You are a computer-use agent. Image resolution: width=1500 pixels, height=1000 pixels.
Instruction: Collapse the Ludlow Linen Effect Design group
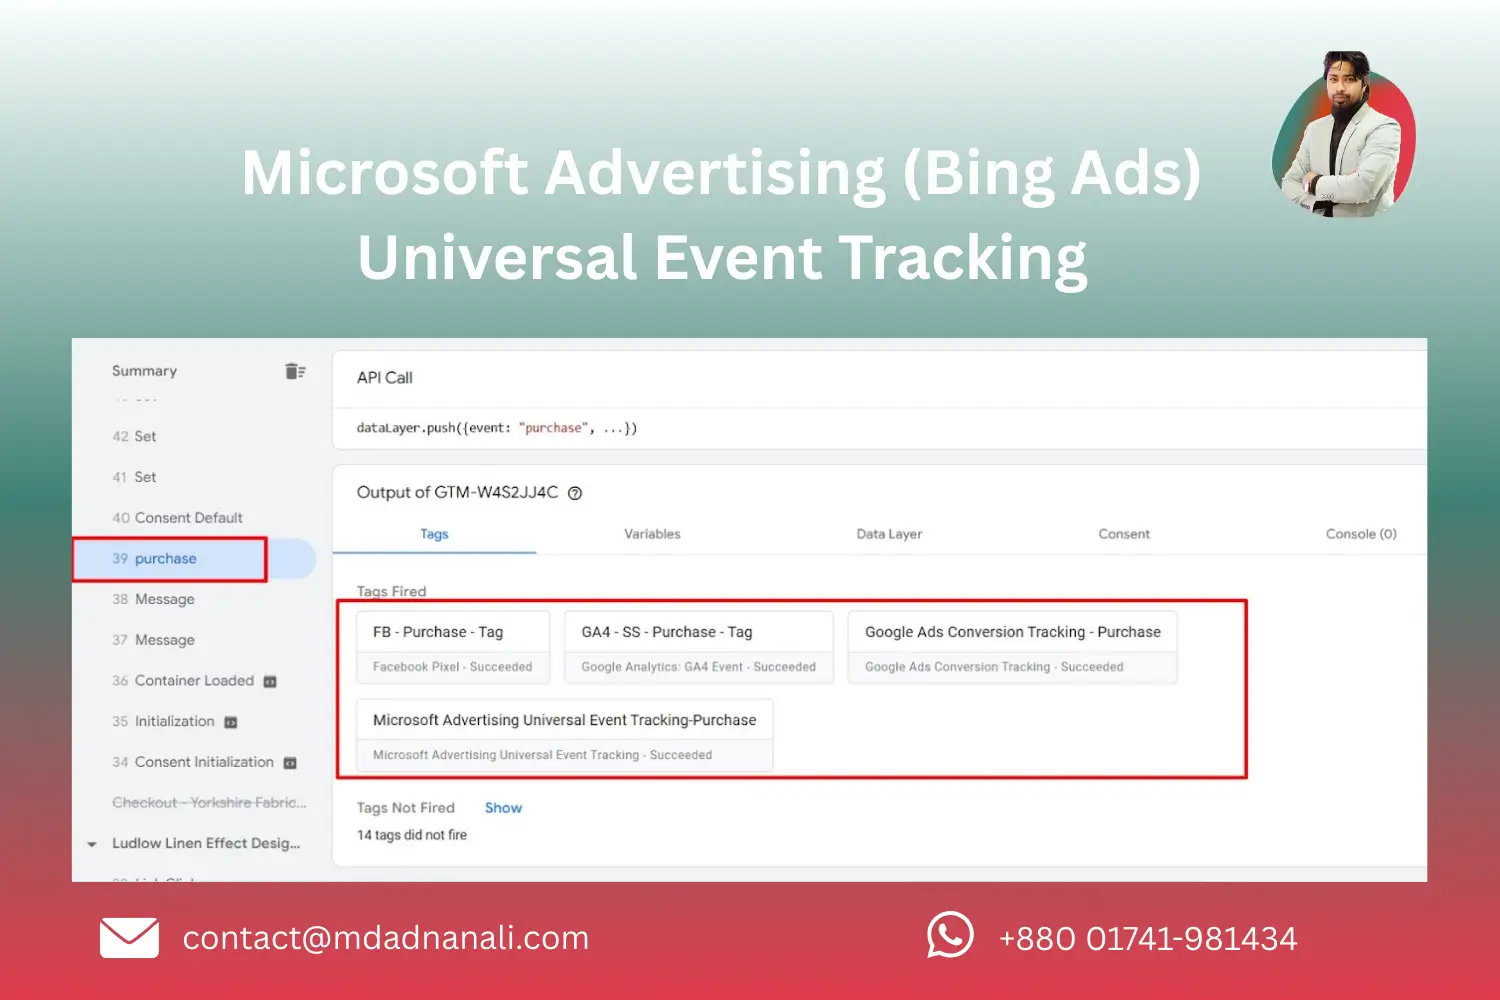click(x=93, y=843)
